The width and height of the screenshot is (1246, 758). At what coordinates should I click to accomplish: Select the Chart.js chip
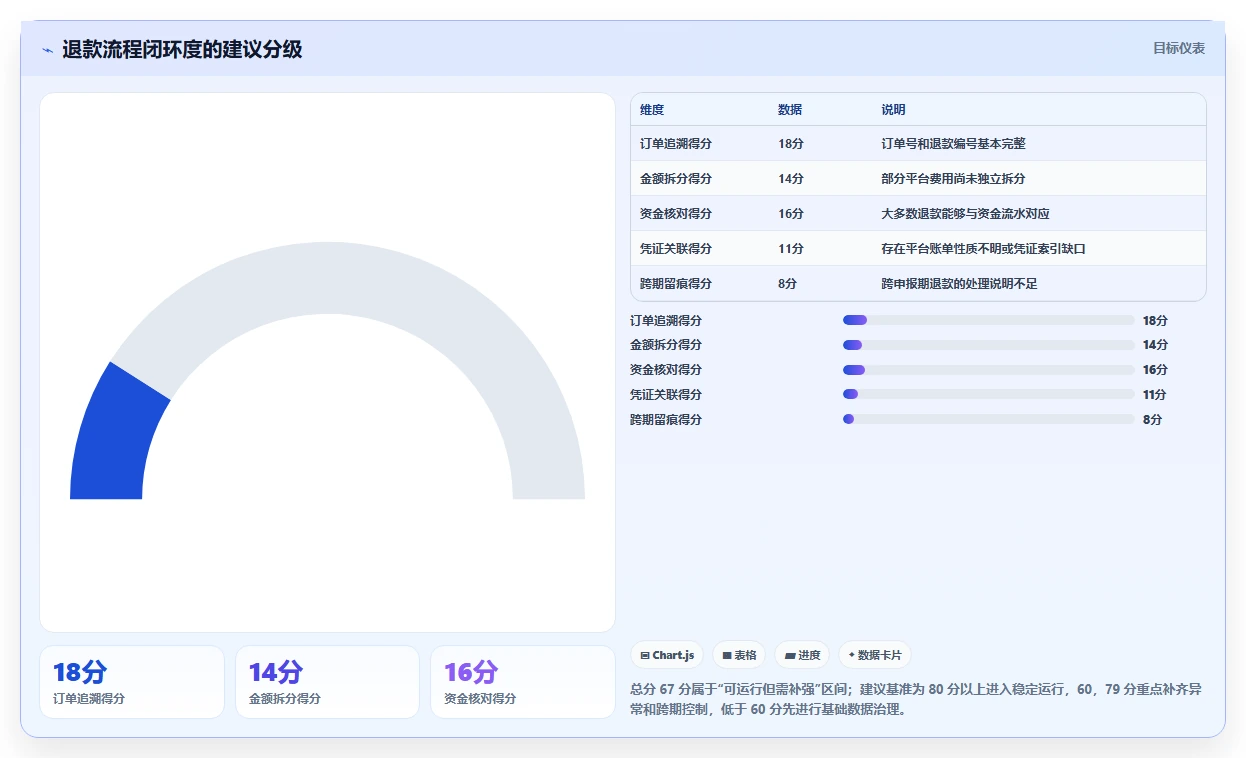tap(667, 655)
